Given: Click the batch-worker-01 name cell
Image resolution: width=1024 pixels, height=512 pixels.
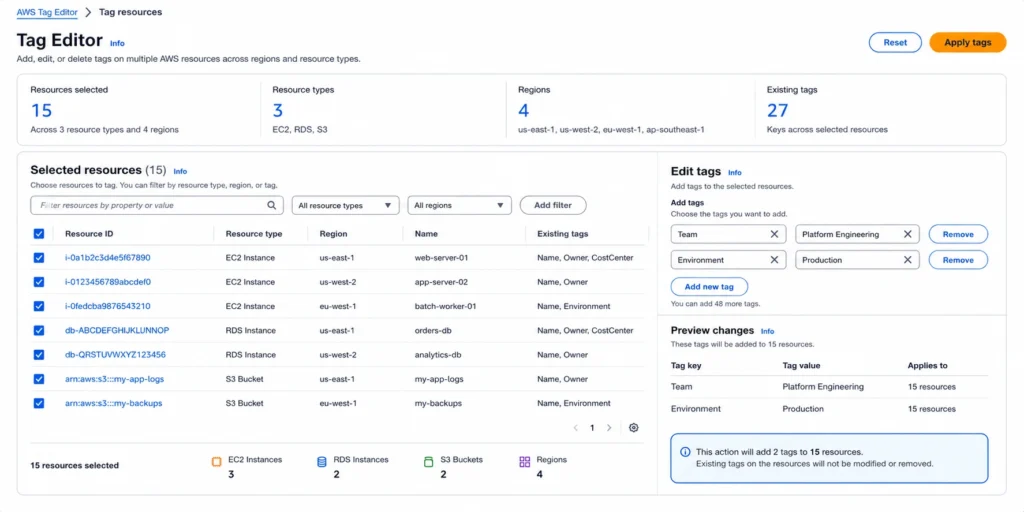Looking at the screenshot, I should [x=445, y=306].
